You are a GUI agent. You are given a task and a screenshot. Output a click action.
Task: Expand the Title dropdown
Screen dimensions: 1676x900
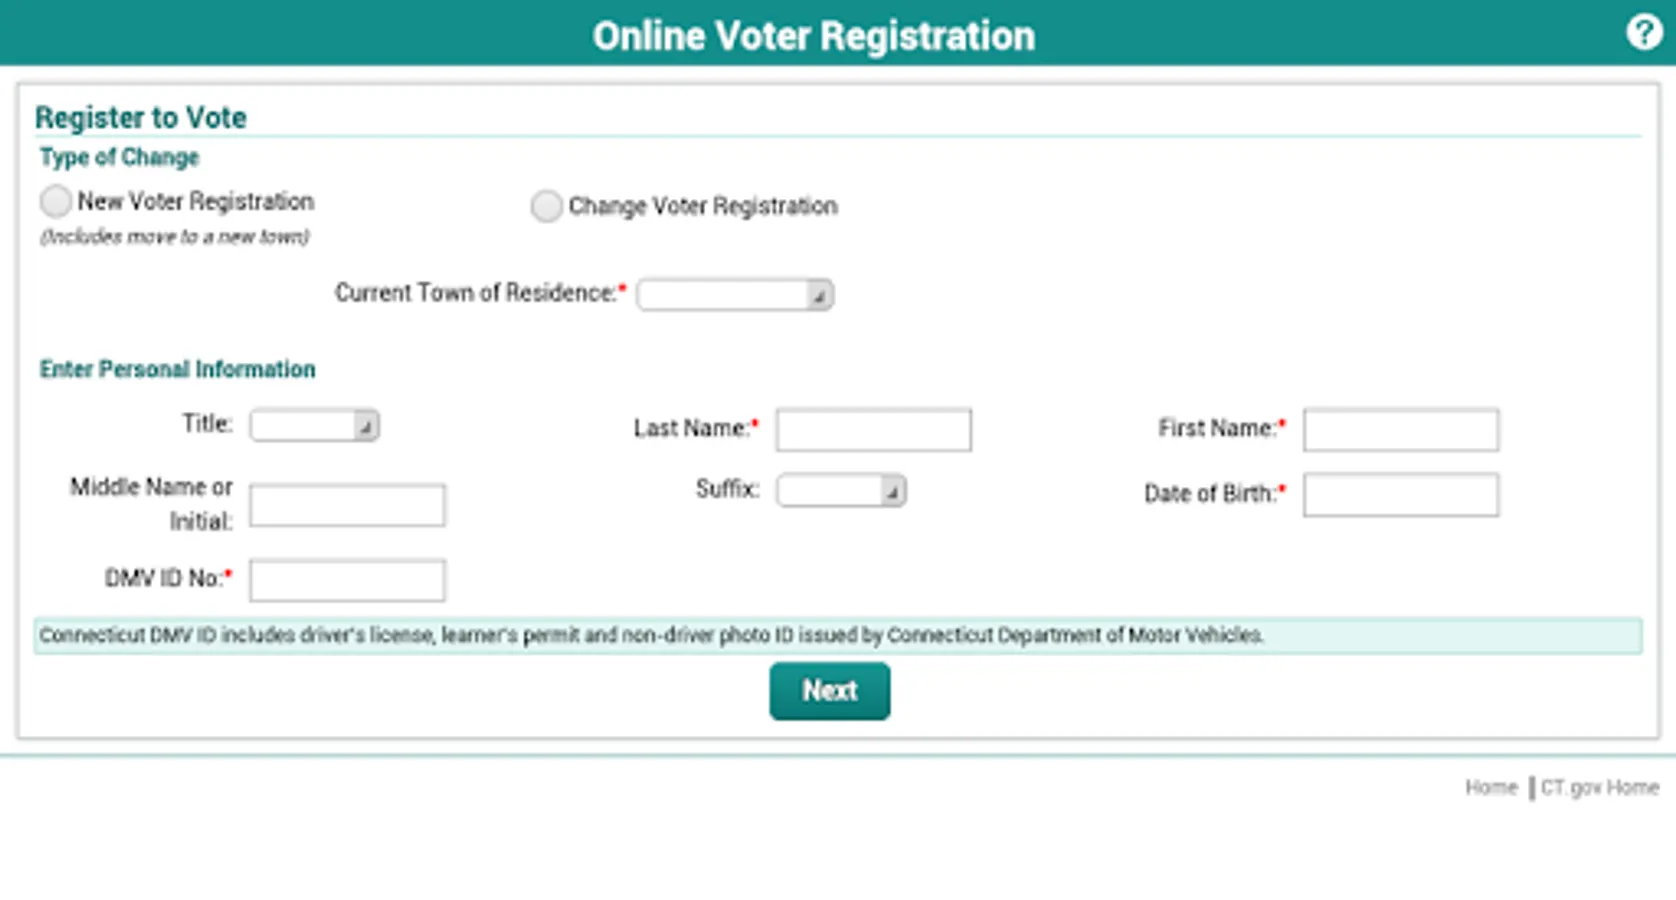(314, 426)
